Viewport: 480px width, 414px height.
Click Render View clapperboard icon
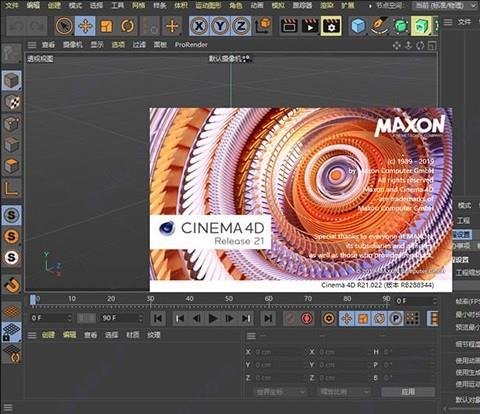point(289,26)
